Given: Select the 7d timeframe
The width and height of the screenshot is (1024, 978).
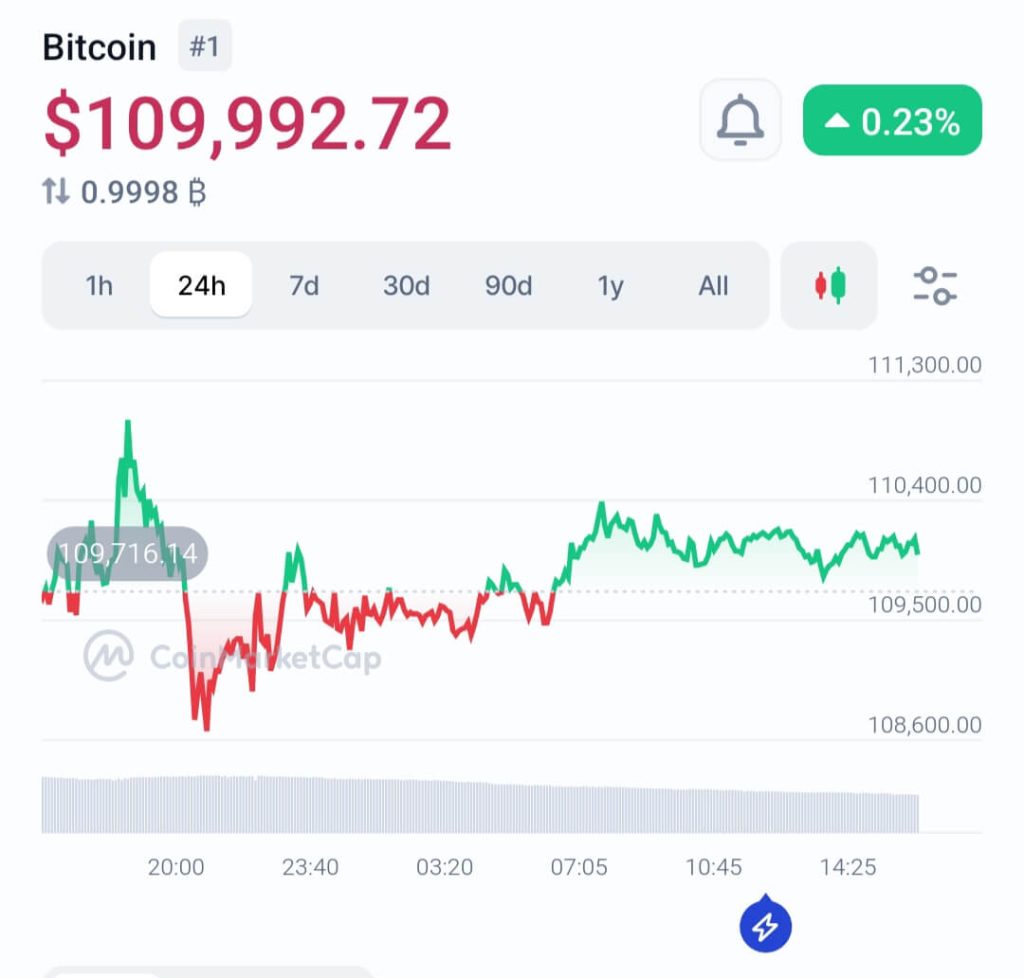Looking at the screenshot, I should point(304,285).
